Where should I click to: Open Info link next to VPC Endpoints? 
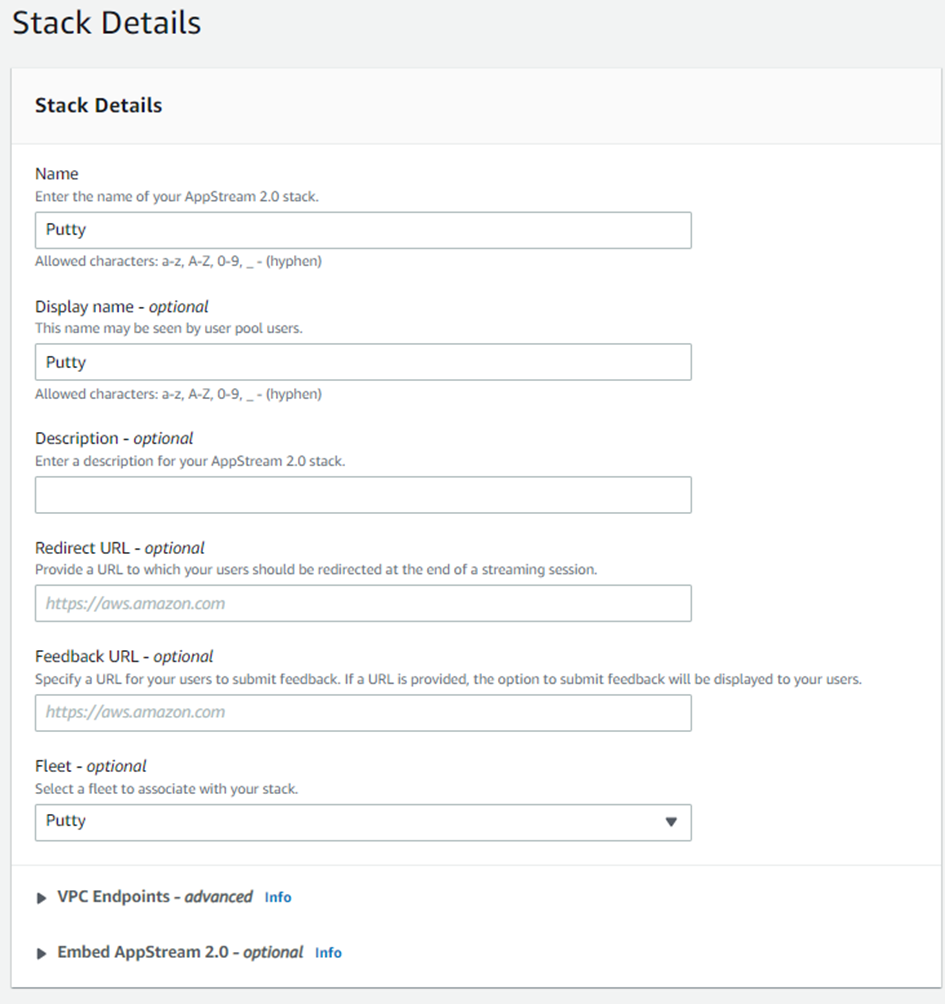pyautogui.click(x=278, y=898)
